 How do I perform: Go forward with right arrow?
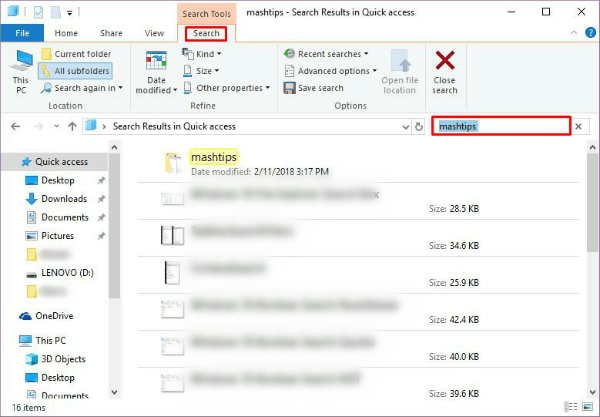coord(38,126)
